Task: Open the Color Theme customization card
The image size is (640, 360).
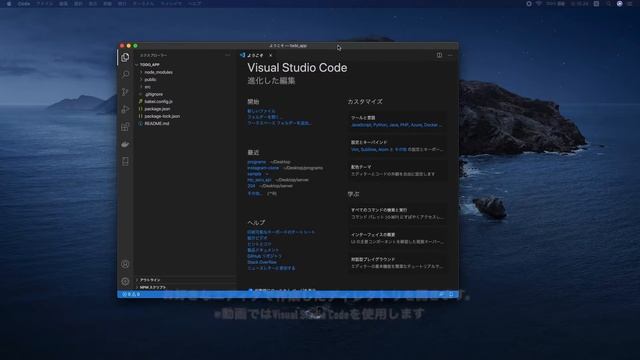Action: [x=397, y=171]
